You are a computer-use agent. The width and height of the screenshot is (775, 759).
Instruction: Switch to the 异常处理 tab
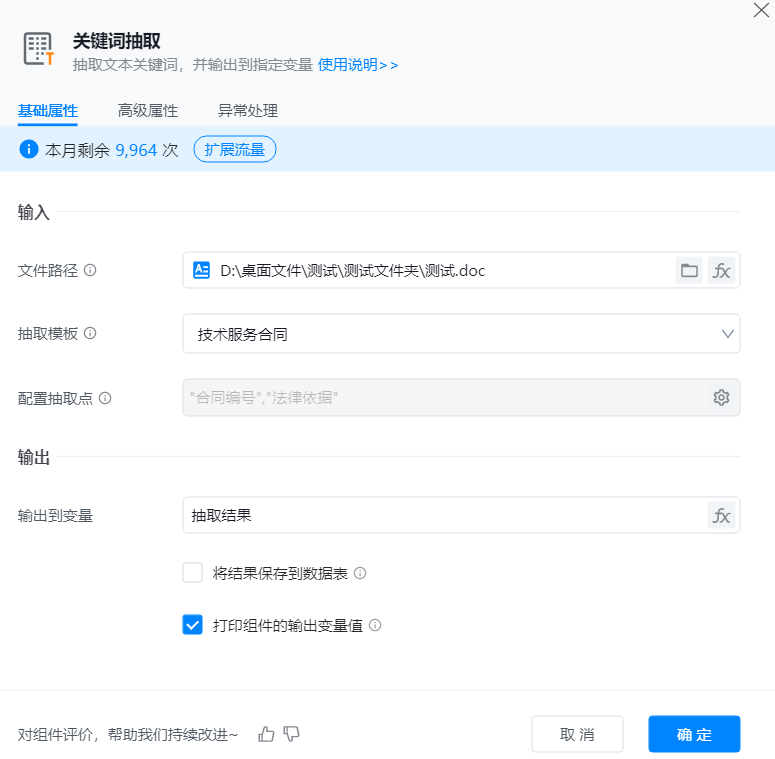247,111
